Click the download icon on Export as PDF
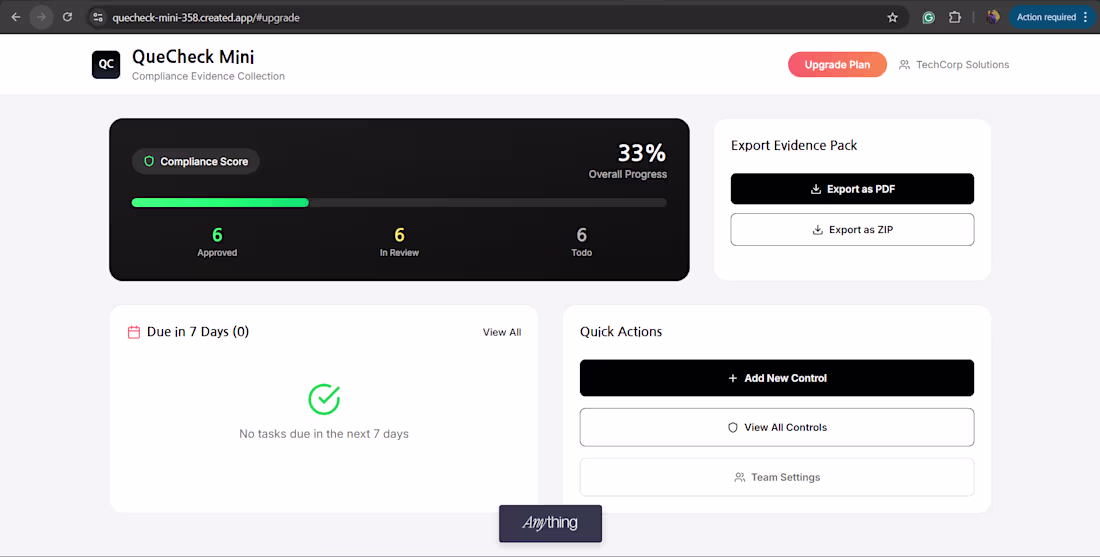Viewport: 1100px width, 557px height. [x=816, y=189]
